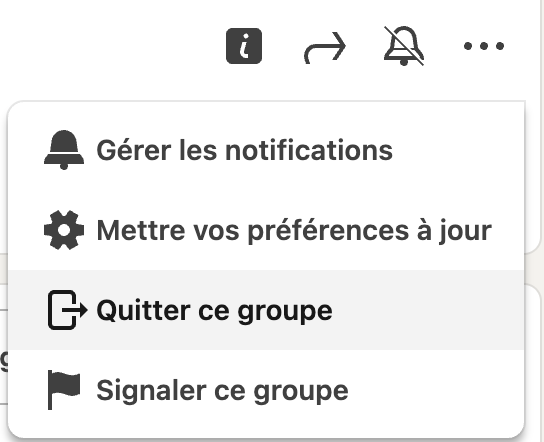Update preferences via the cogwheel entry
The height and width of the screenshot is (442, 544).
266,230
